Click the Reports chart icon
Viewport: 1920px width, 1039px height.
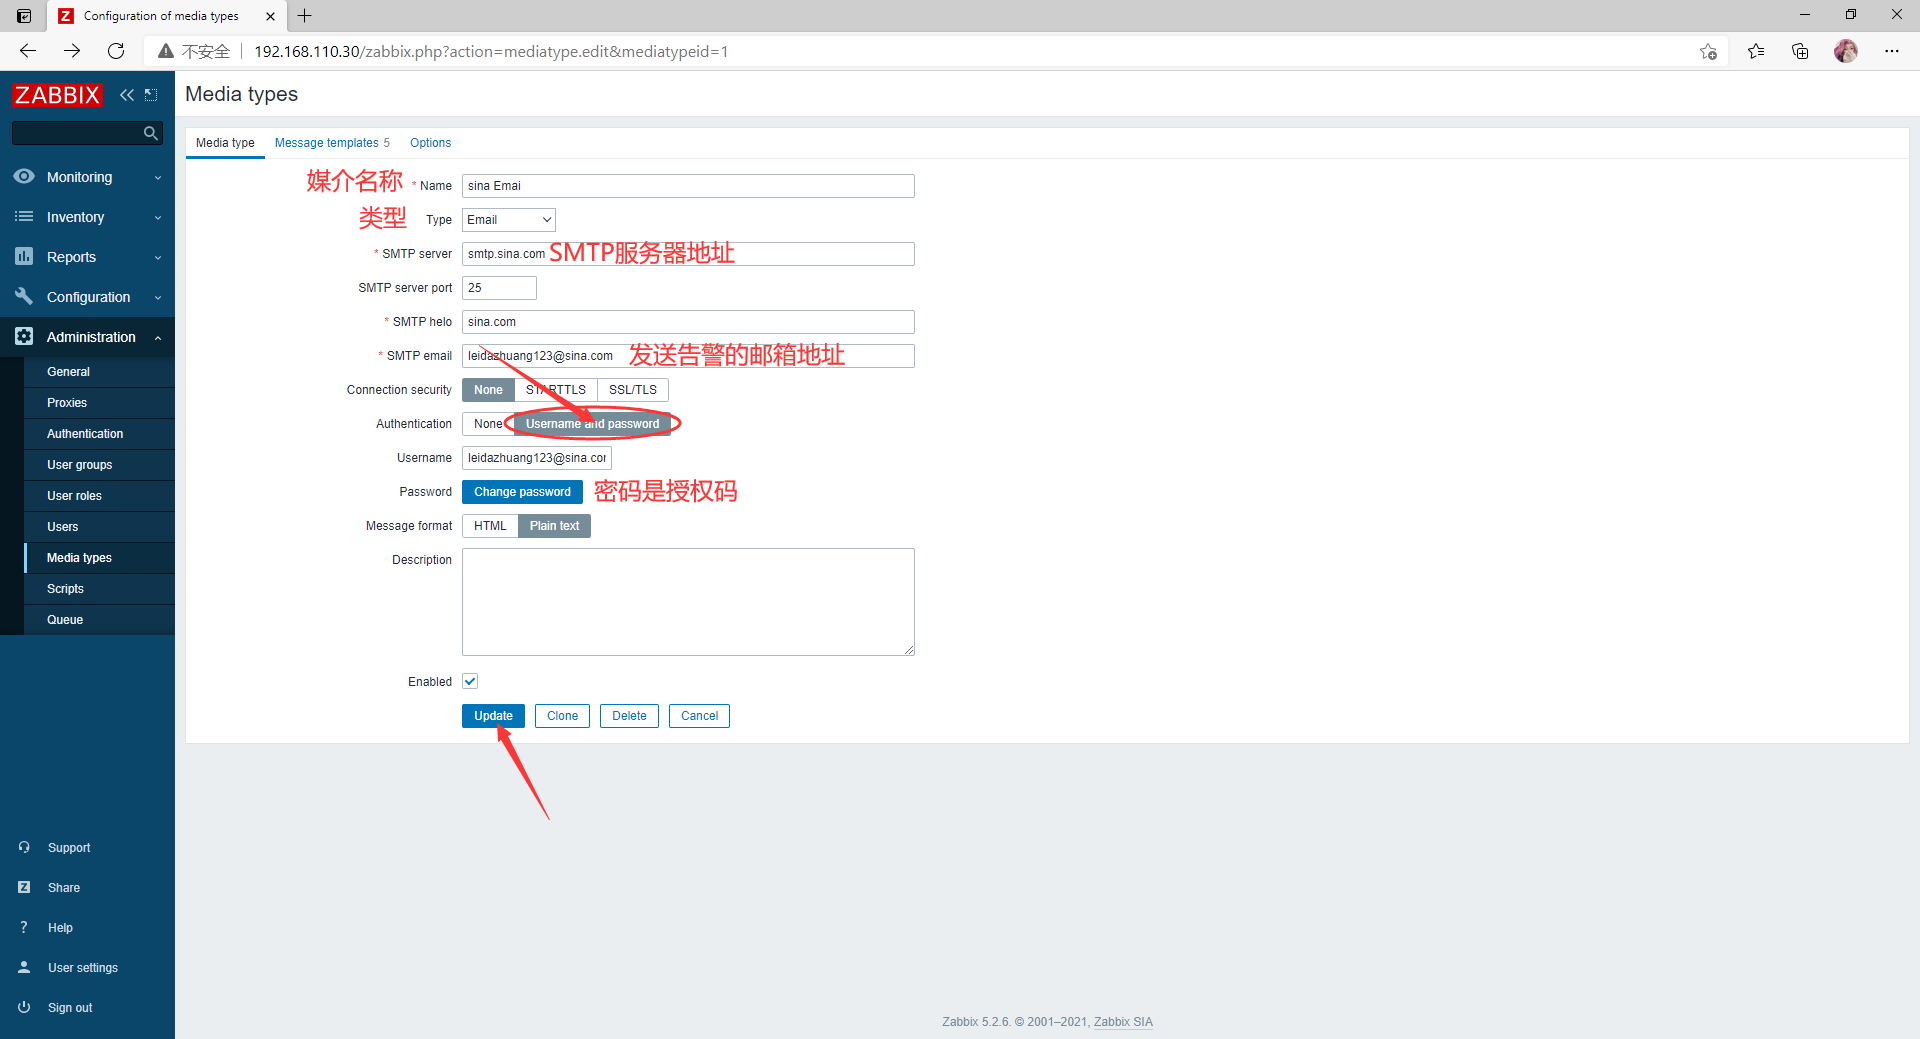point(24,257)
